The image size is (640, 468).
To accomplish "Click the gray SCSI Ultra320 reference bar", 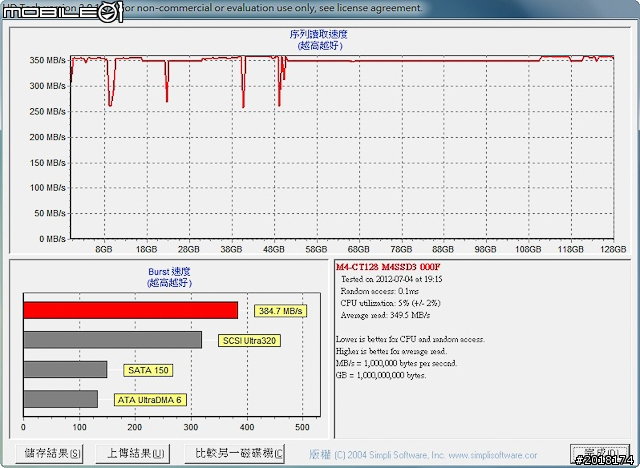I will (x=112, y=340).
